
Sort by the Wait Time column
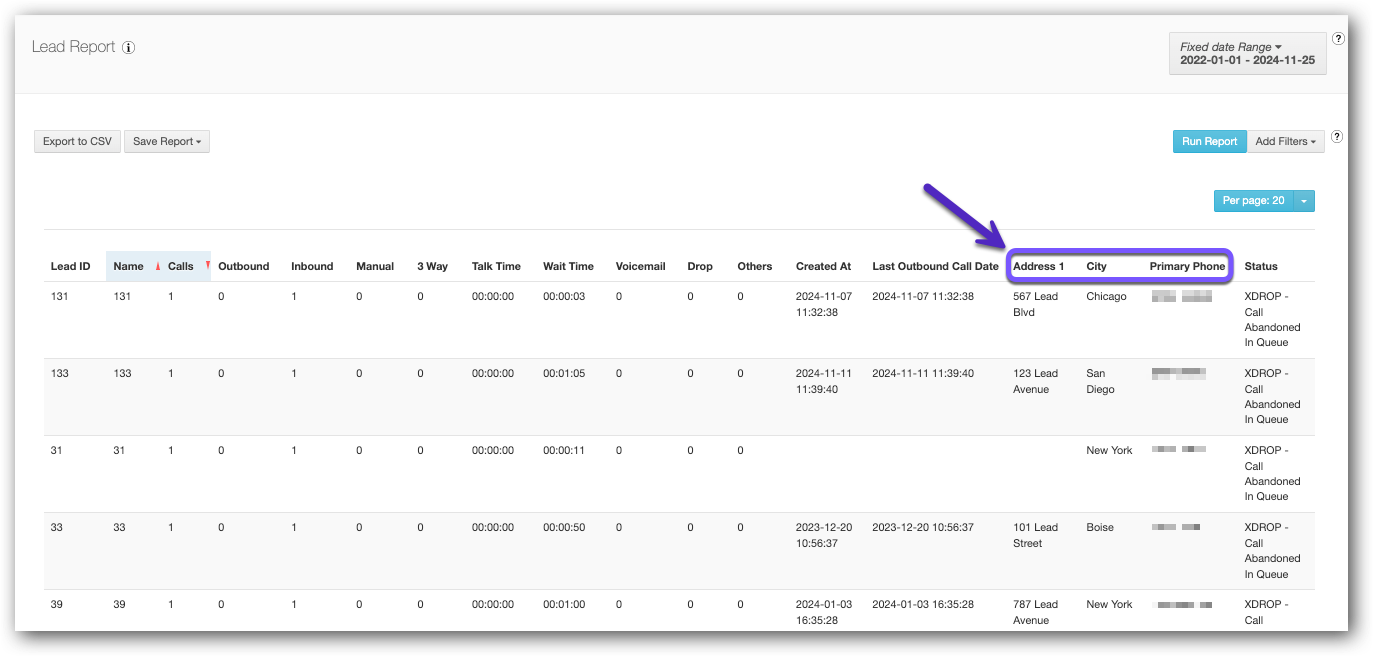point(568,266)
